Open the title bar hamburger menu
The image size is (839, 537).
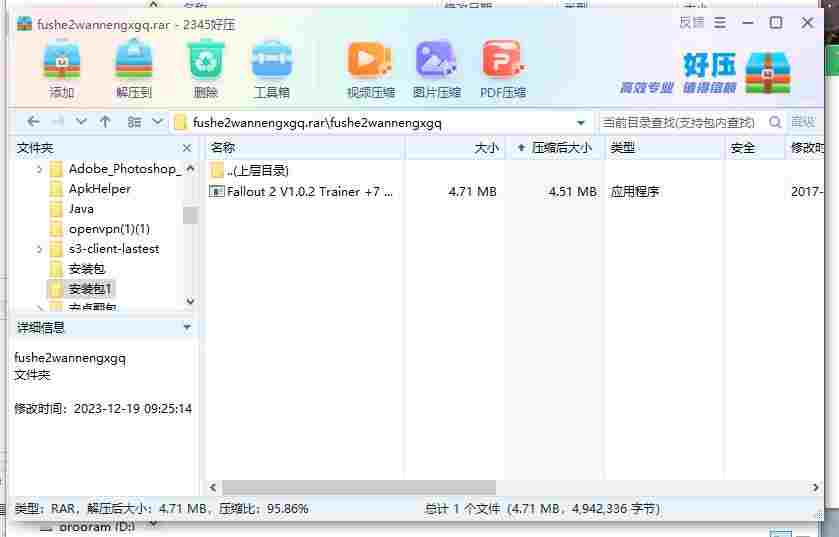point(720,22)
